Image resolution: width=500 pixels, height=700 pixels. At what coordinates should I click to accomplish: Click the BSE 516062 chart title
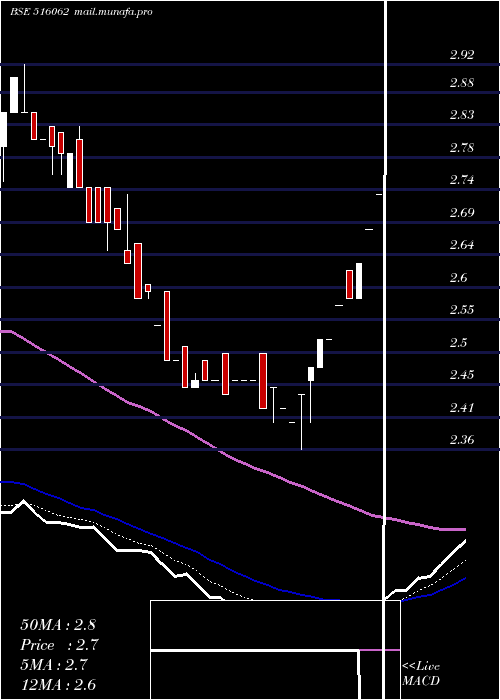click(40, 12)
